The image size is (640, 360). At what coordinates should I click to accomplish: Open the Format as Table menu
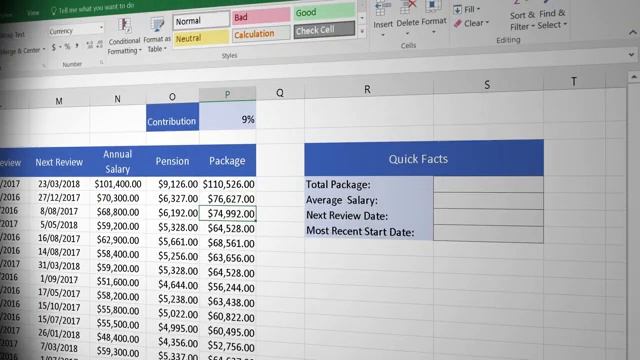157,36
